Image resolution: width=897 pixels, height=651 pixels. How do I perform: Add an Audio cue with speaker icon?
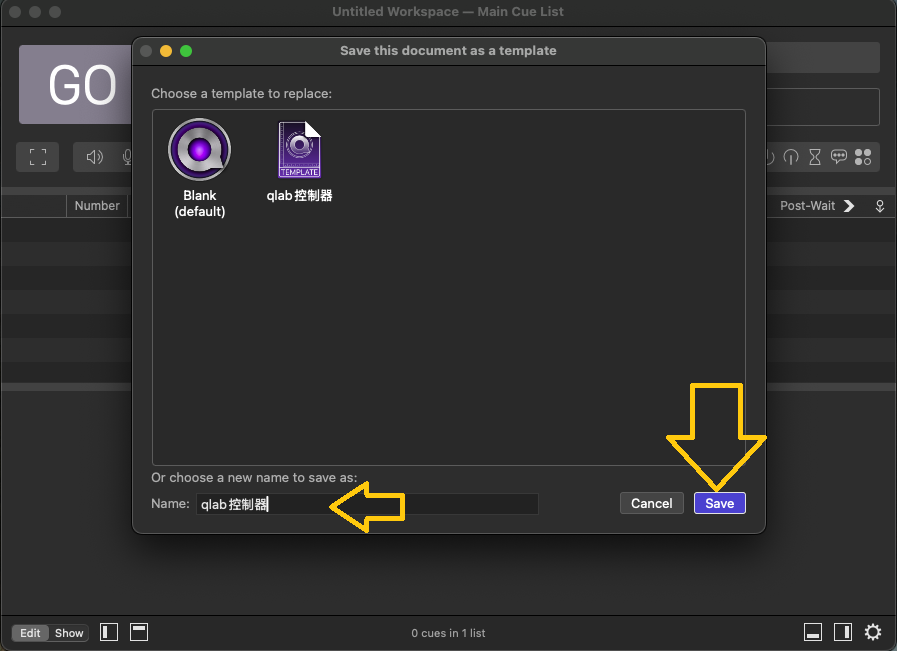point(94,157)
